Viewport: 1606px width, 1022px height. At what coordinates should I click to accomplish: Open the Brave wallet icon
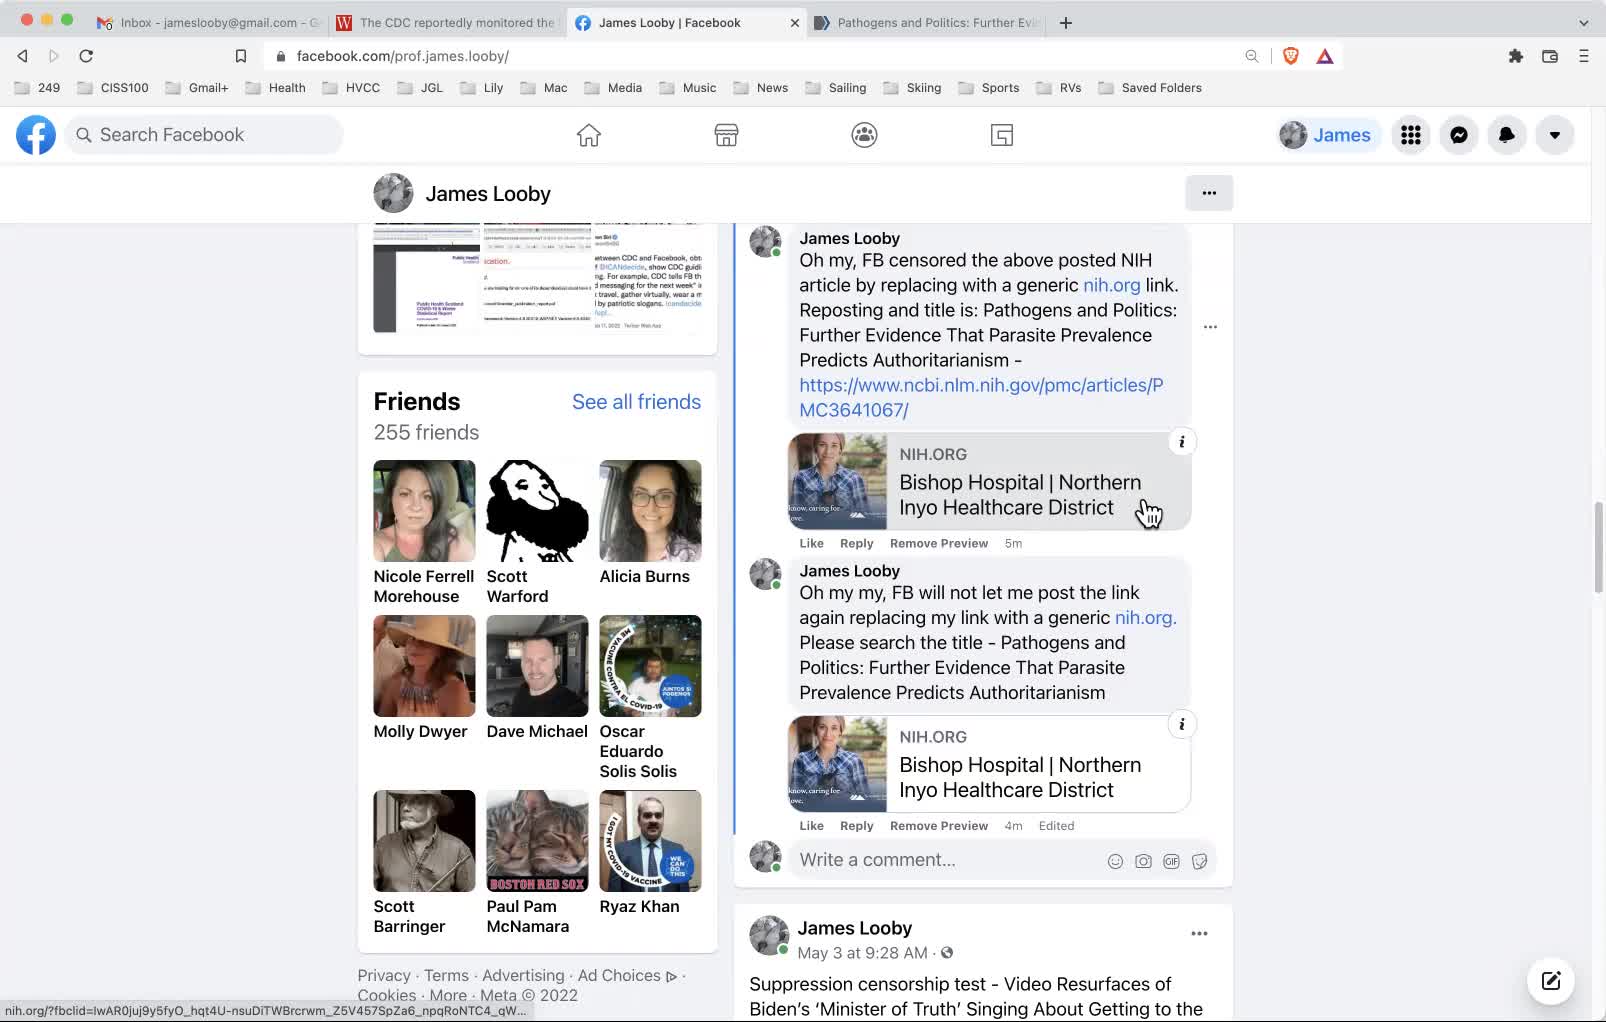1550,56
